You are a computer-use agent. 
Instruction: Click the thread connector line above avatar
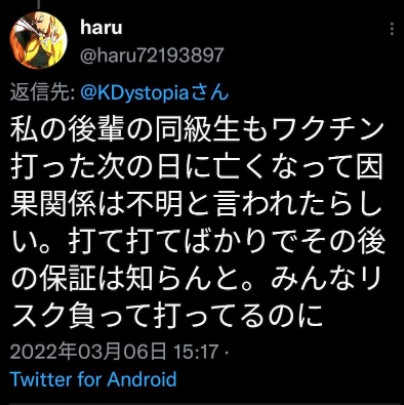pos(39,4)
